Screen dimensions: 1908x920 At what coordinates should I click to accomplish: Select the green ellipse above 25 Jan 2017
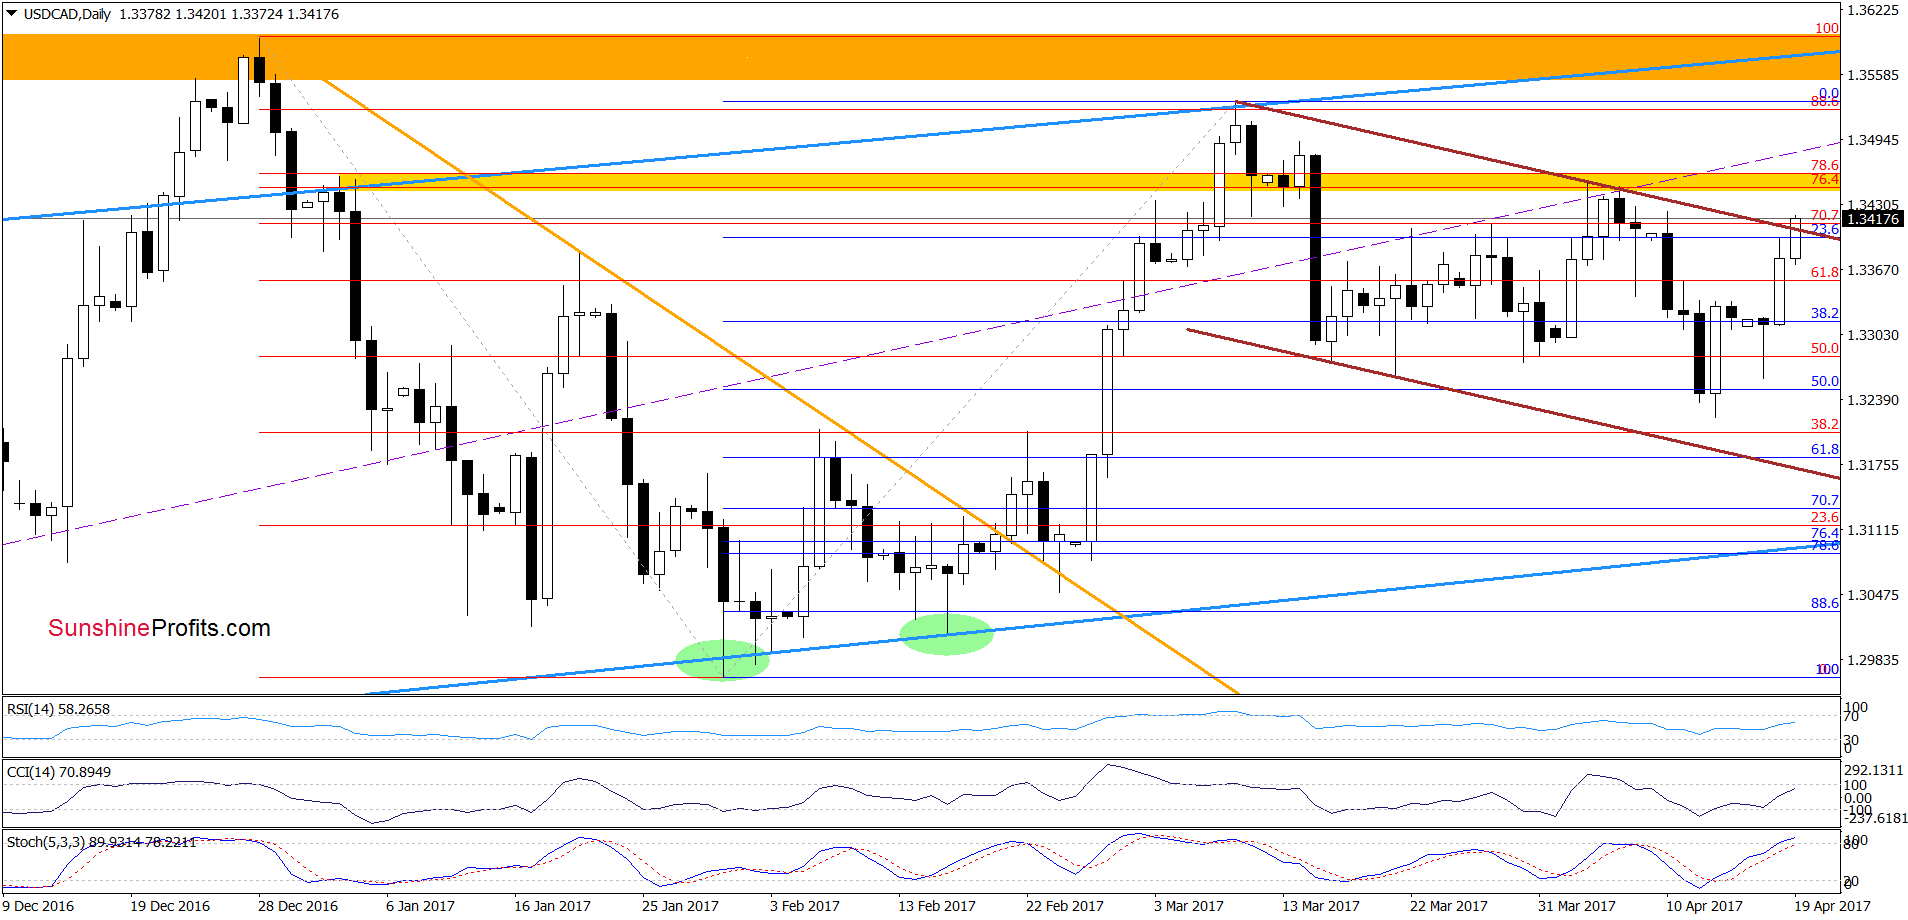click(722, 660)
